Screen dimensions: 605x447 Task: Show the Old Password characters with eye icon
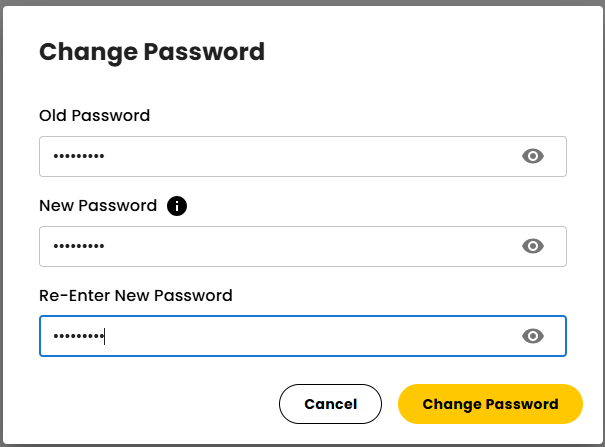point(533,156)
